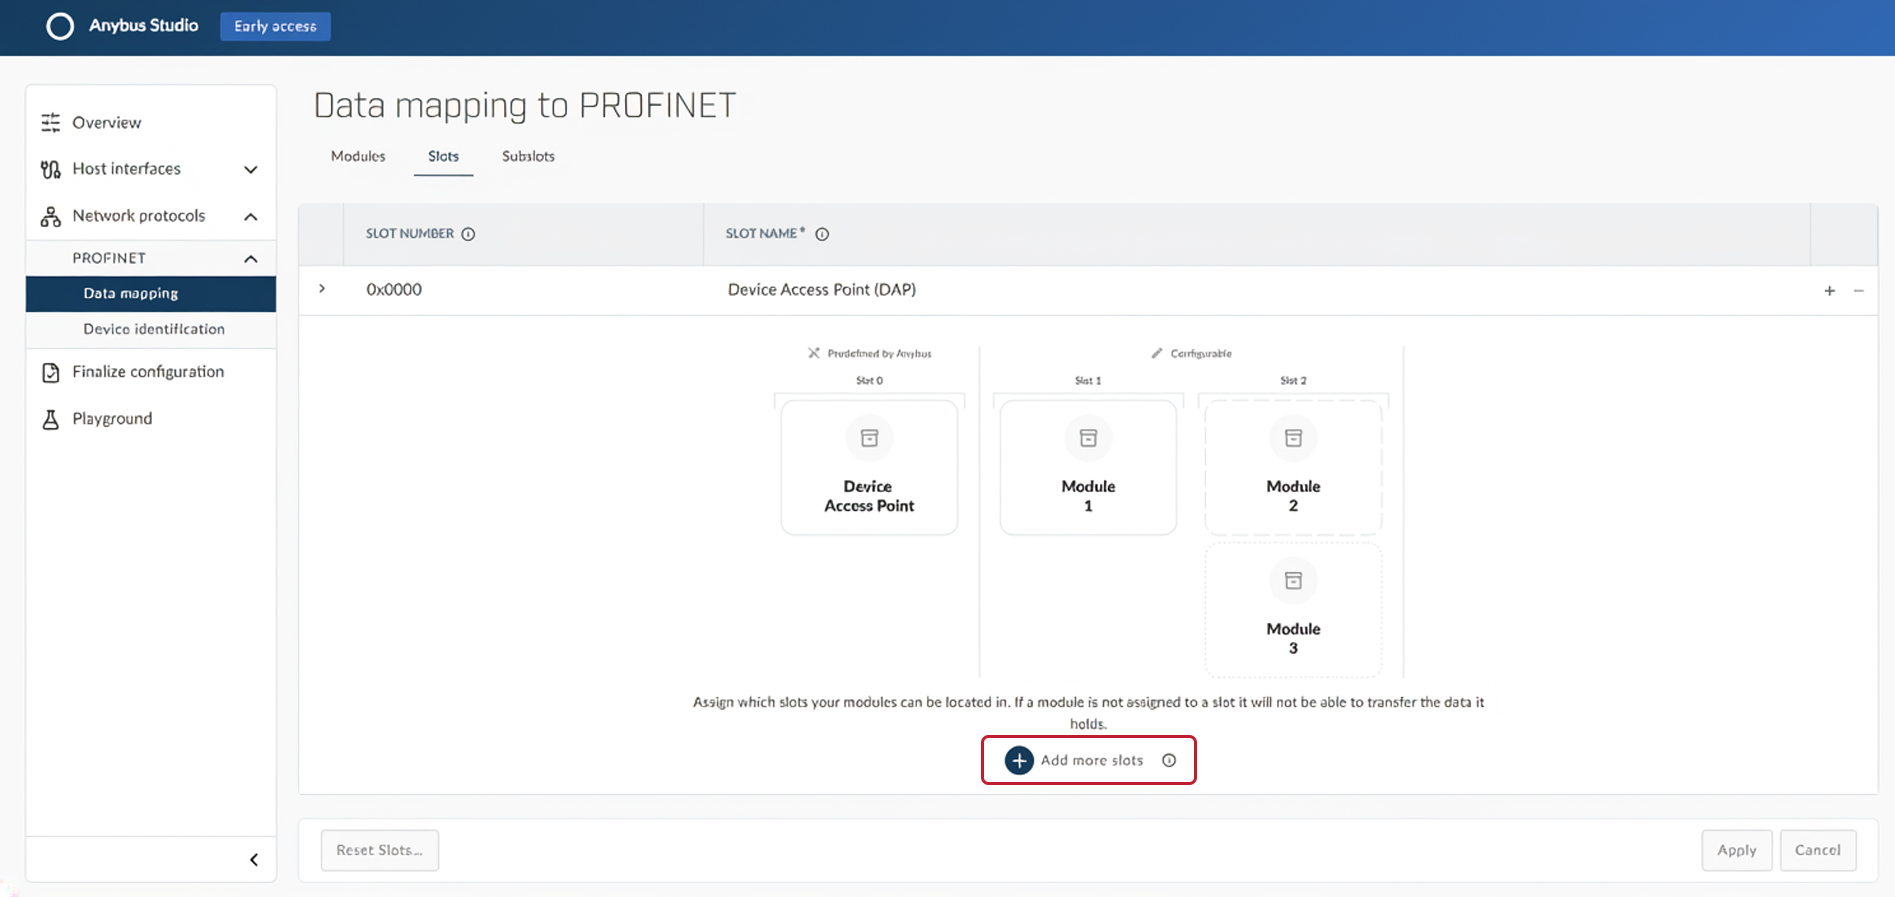This screenshot has width=1895, height=897.
Task: Click the Device Access Point module icon
Action: pyautogui.click(x=870, y=438)
